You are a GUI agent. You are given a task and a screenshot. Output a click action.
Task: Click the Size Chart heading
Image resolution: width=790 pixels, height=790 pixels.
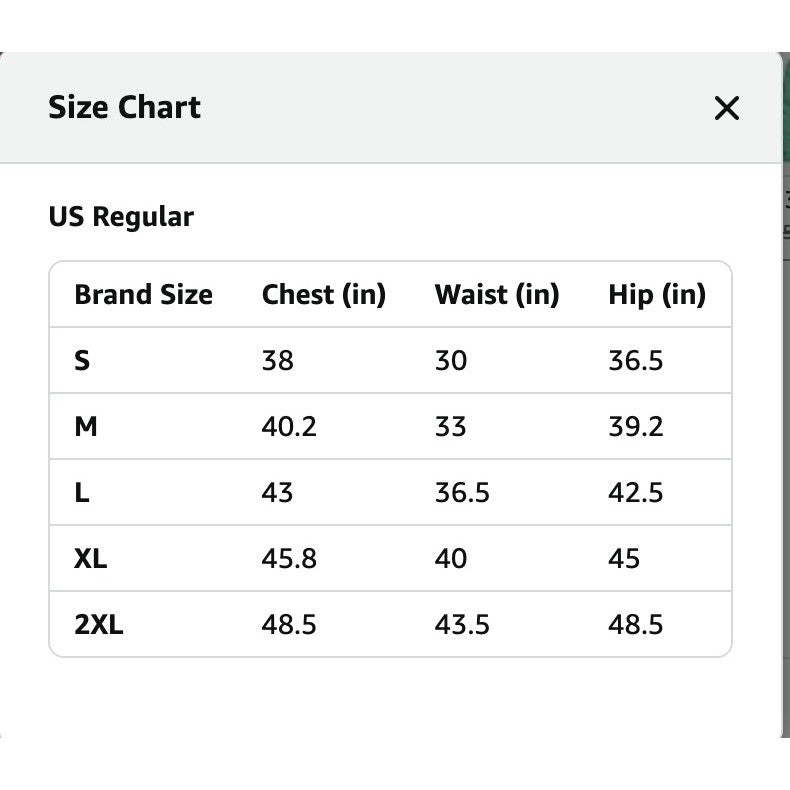[124, 107]
